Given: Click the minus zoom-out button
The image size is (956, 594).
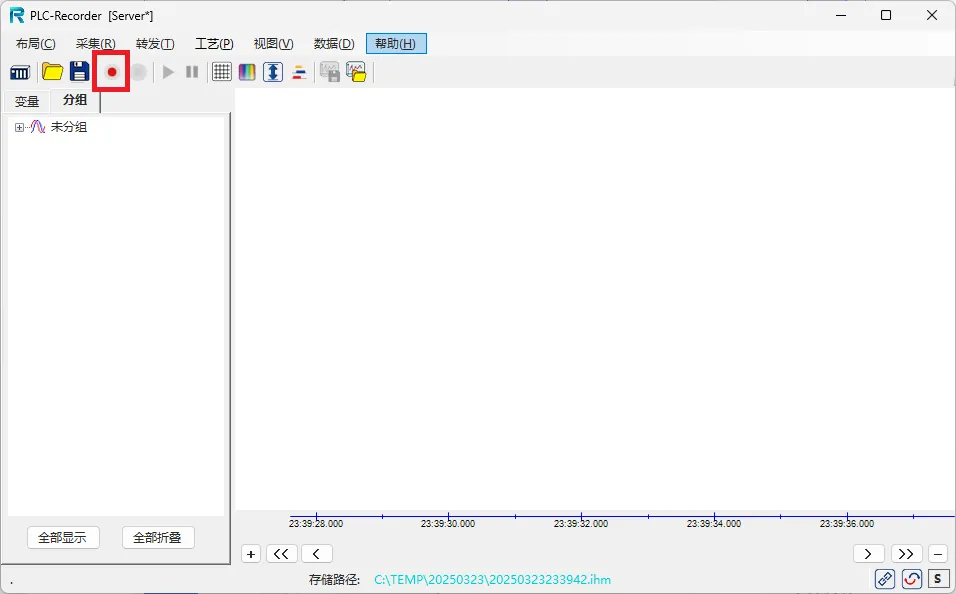Looking at the screenshot, I should point(938,554).
